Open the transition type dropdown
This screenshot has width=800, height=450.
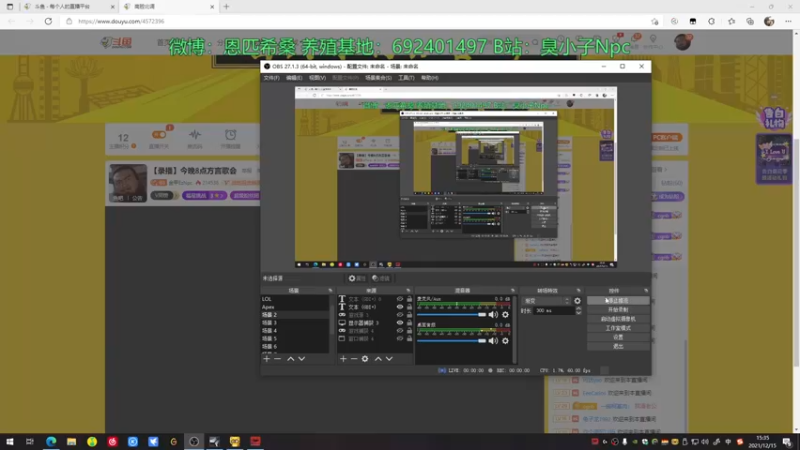pyautogui.click(x=546, y=301)
